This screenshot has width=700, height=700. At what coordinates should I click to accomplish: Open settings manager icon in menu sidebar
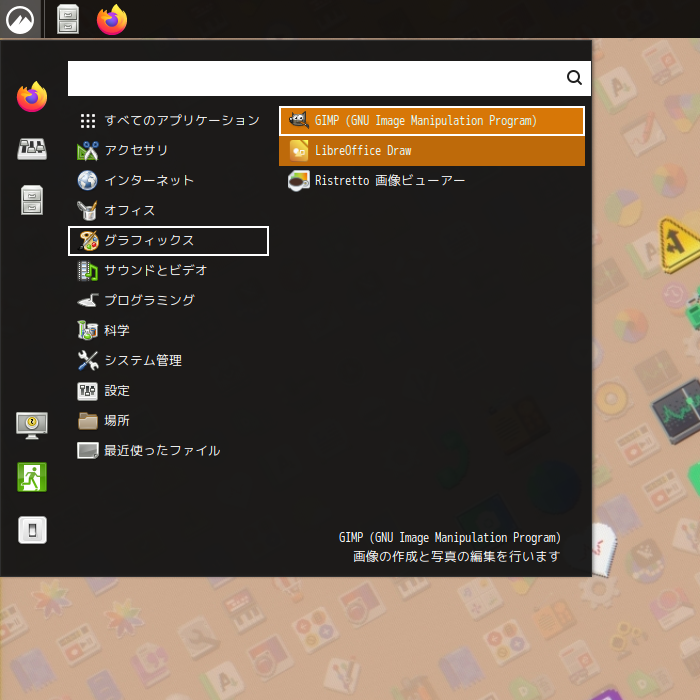[32, 149]
